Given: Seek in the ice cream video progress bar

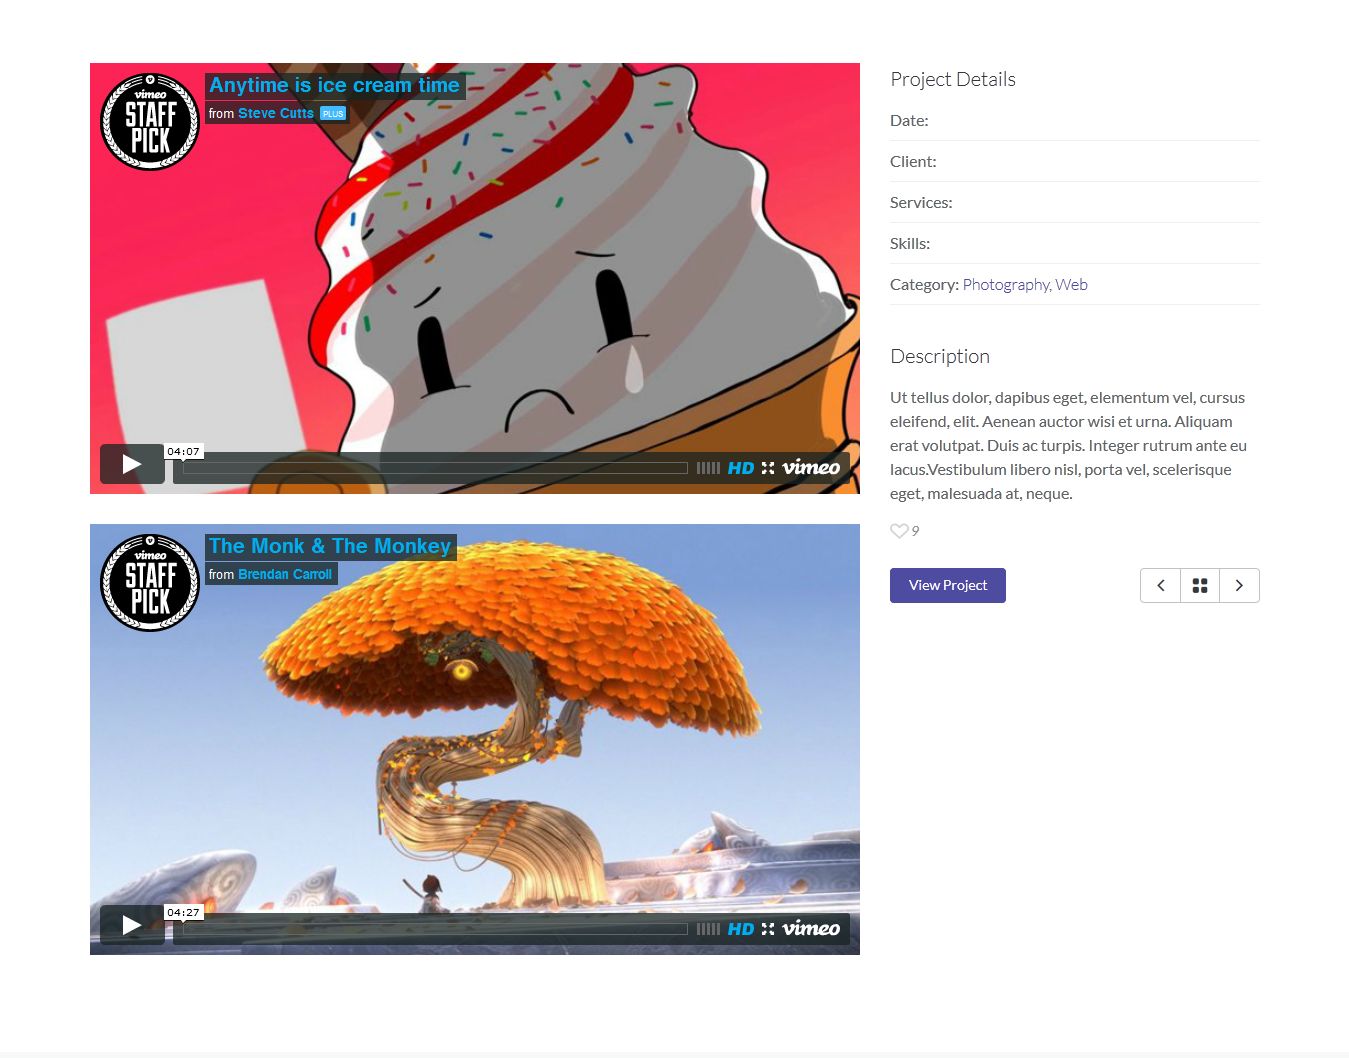Looking at the screenshot, I should pyautogui.click(x=435, y=468).
